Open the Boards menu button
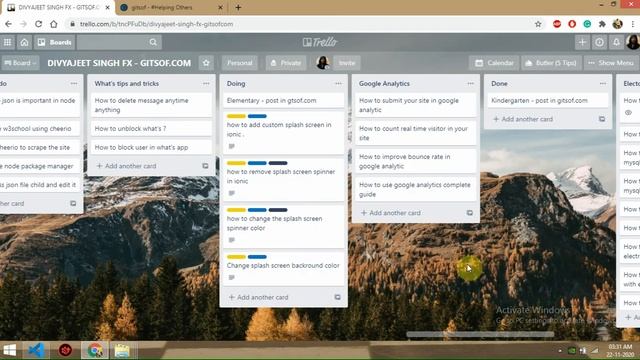The image size is (640, 360). click(55, 42)
